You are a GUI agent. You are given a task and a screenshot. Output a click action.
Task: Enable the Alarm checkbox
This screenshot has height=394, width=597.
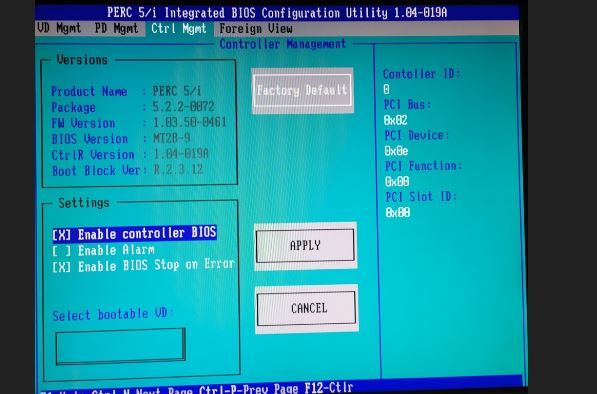104,250
